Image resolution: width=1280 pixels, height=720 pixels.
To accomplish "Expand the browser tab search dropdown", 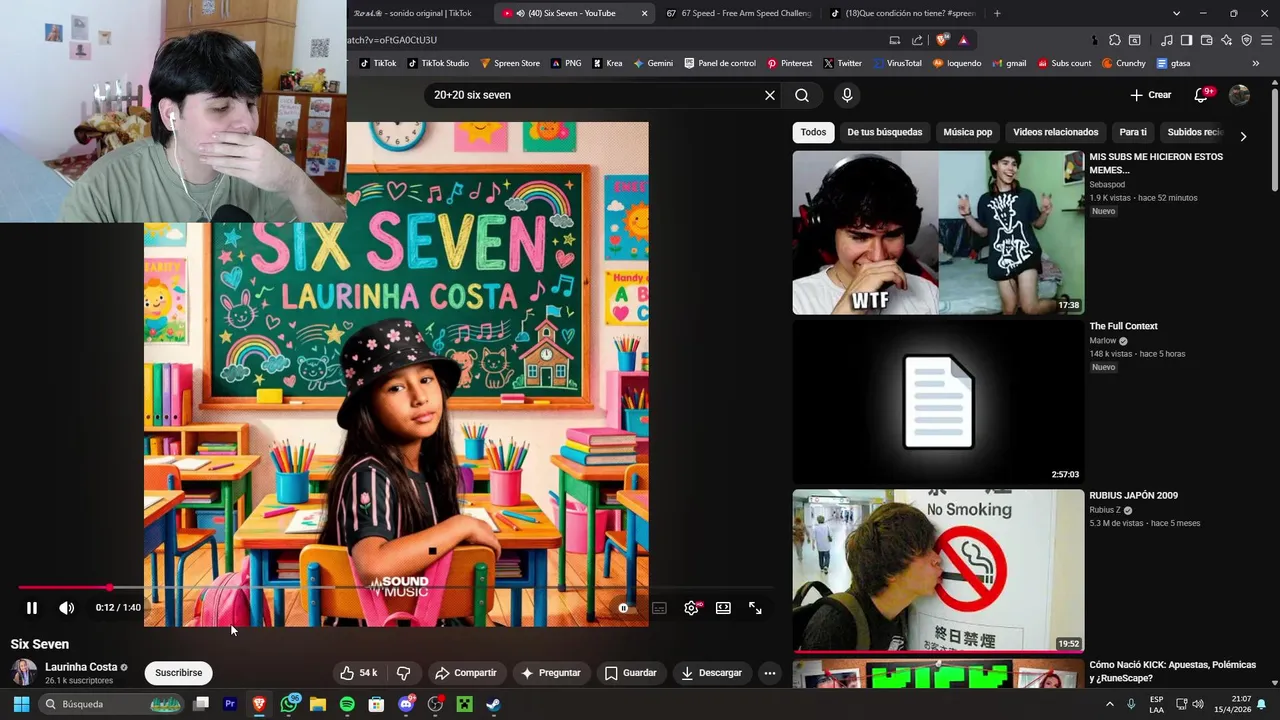I will [1176, 13].
